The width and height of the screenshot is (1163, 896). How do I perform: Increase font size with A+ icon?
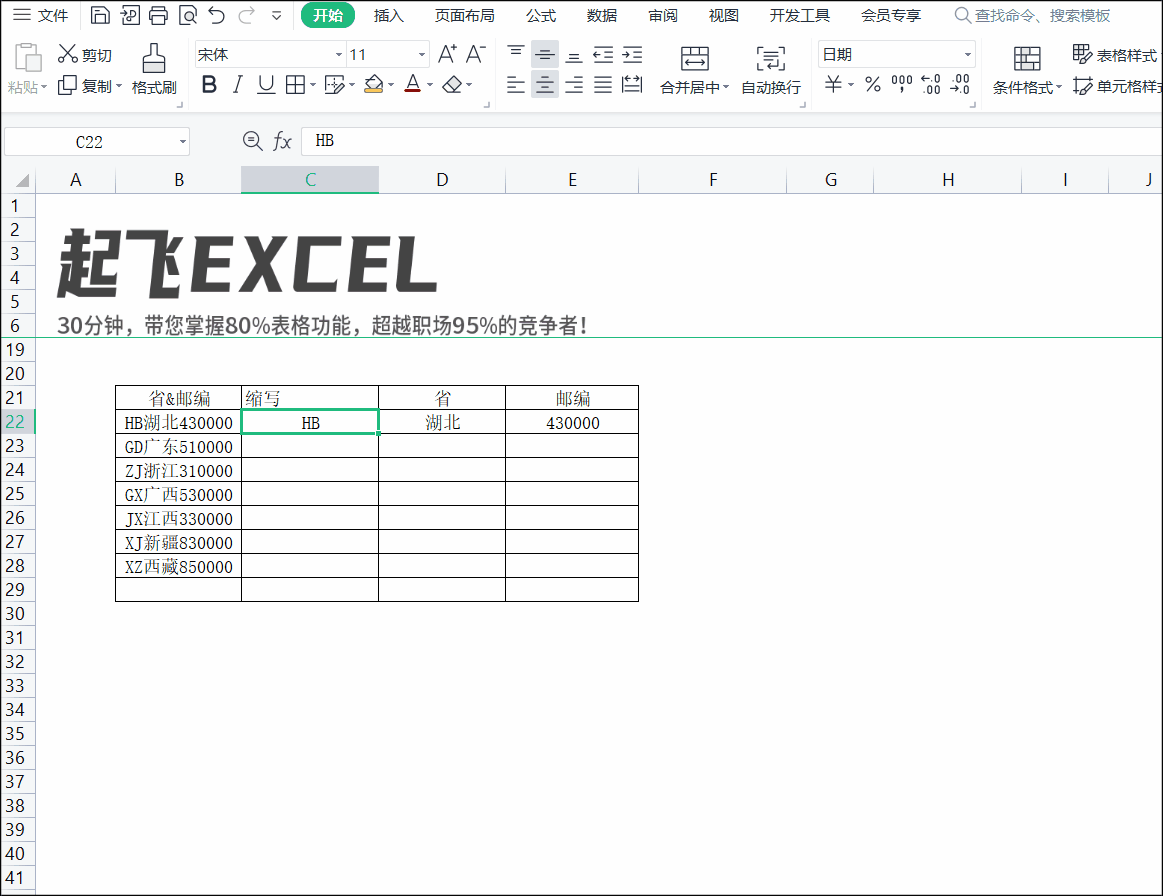coord(447,54)
